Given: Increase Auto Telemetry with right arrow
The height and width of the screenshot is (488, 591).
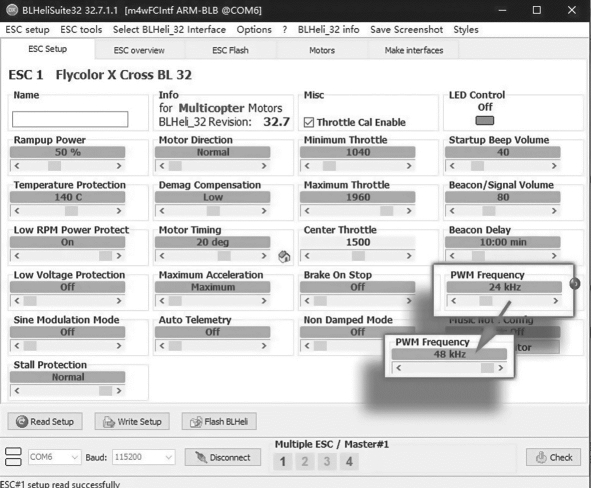Looking at the screenshot, I should tap(264, 346).
